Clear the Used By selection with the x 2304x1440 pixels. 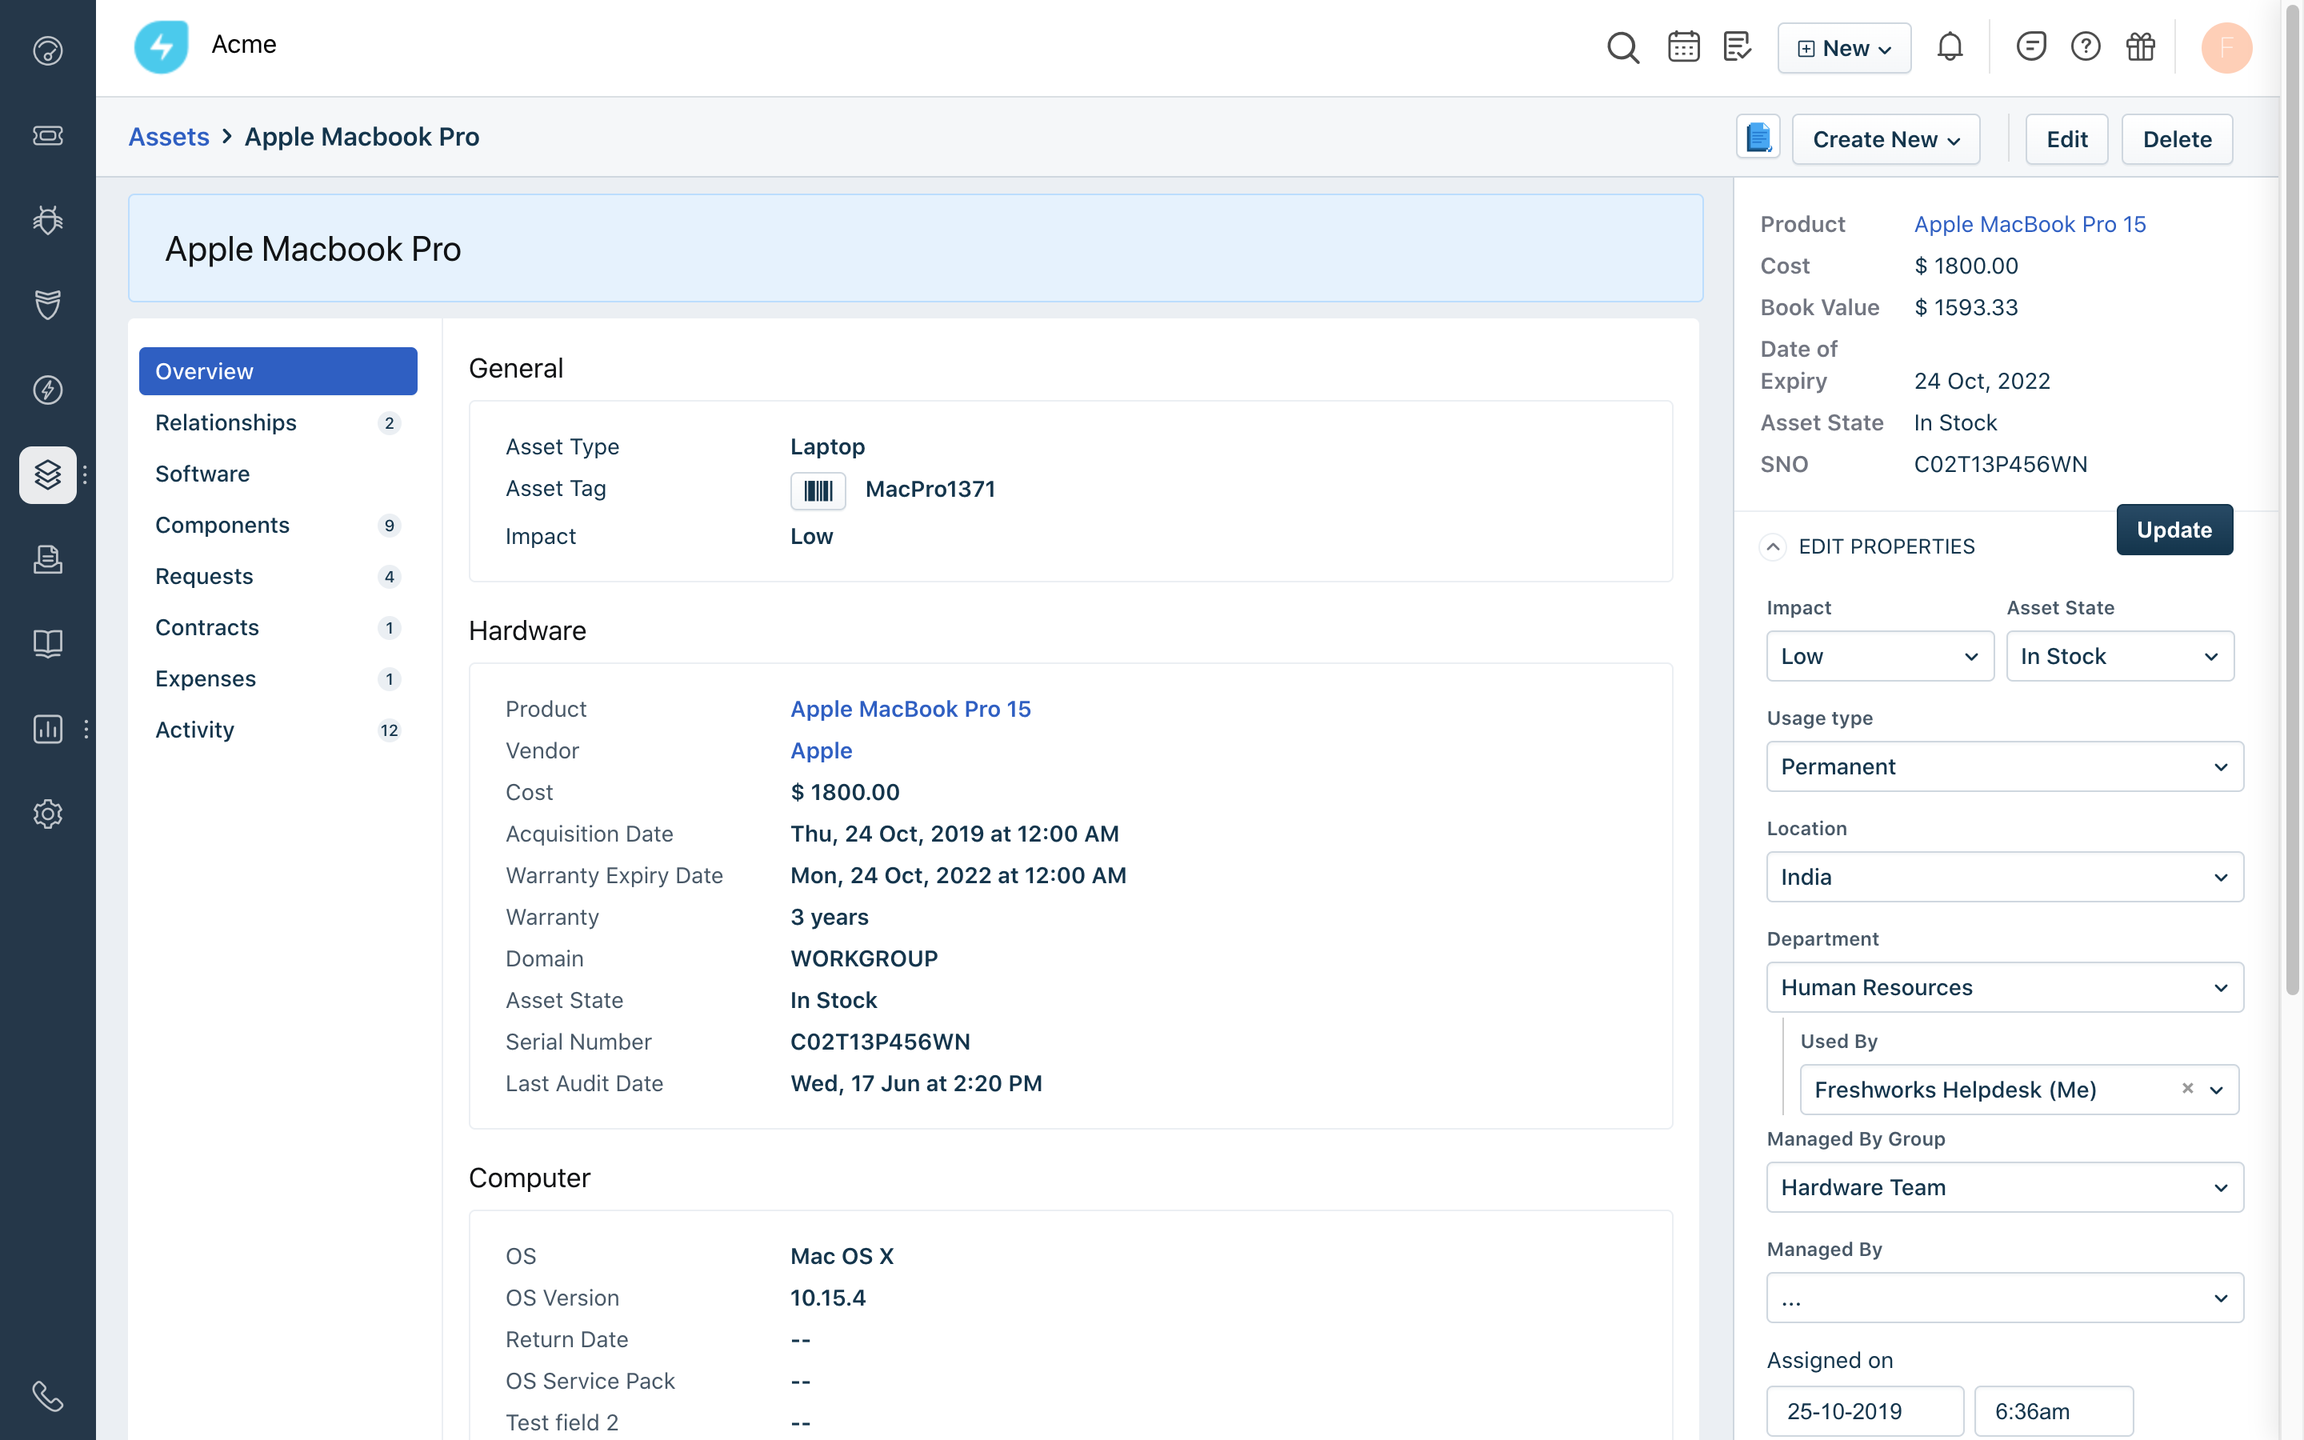(2187, 1088)
